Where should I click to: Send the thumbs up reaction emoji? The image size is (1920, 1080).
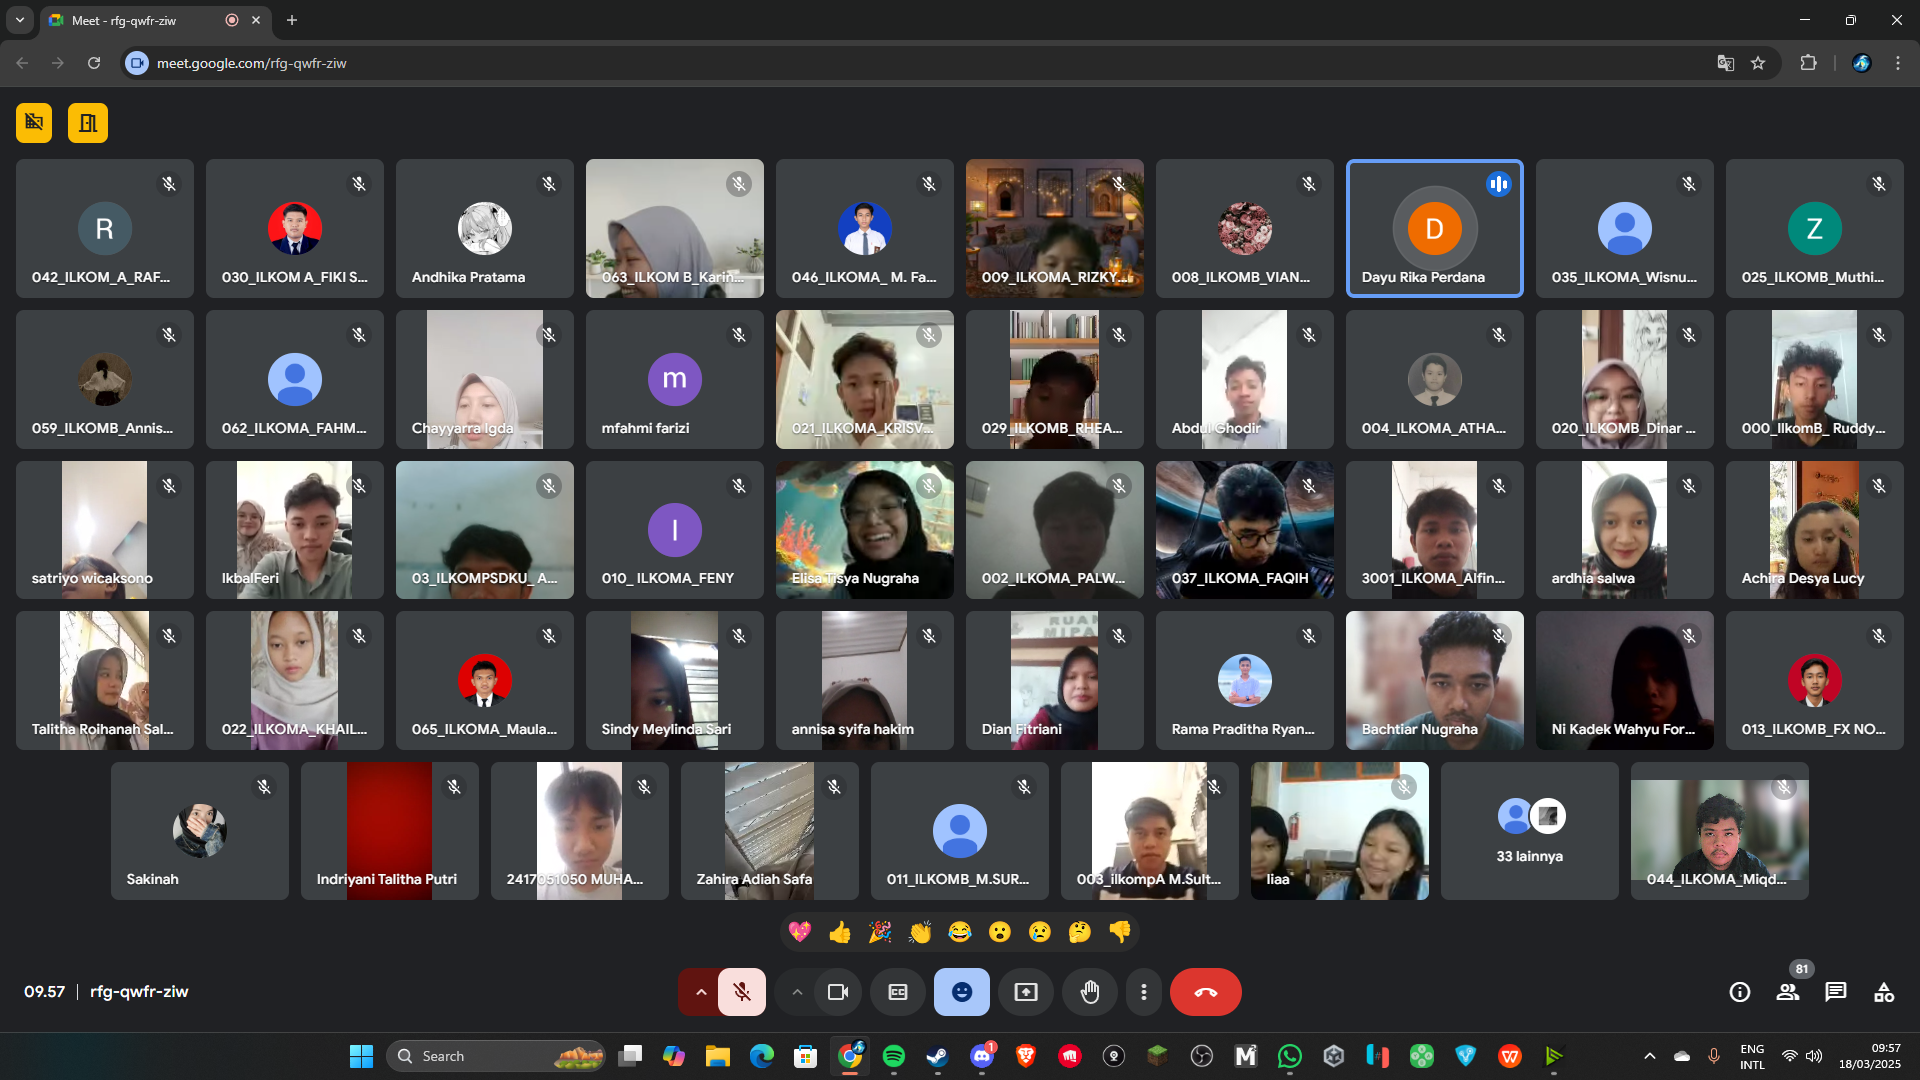(x=840, y=932)
